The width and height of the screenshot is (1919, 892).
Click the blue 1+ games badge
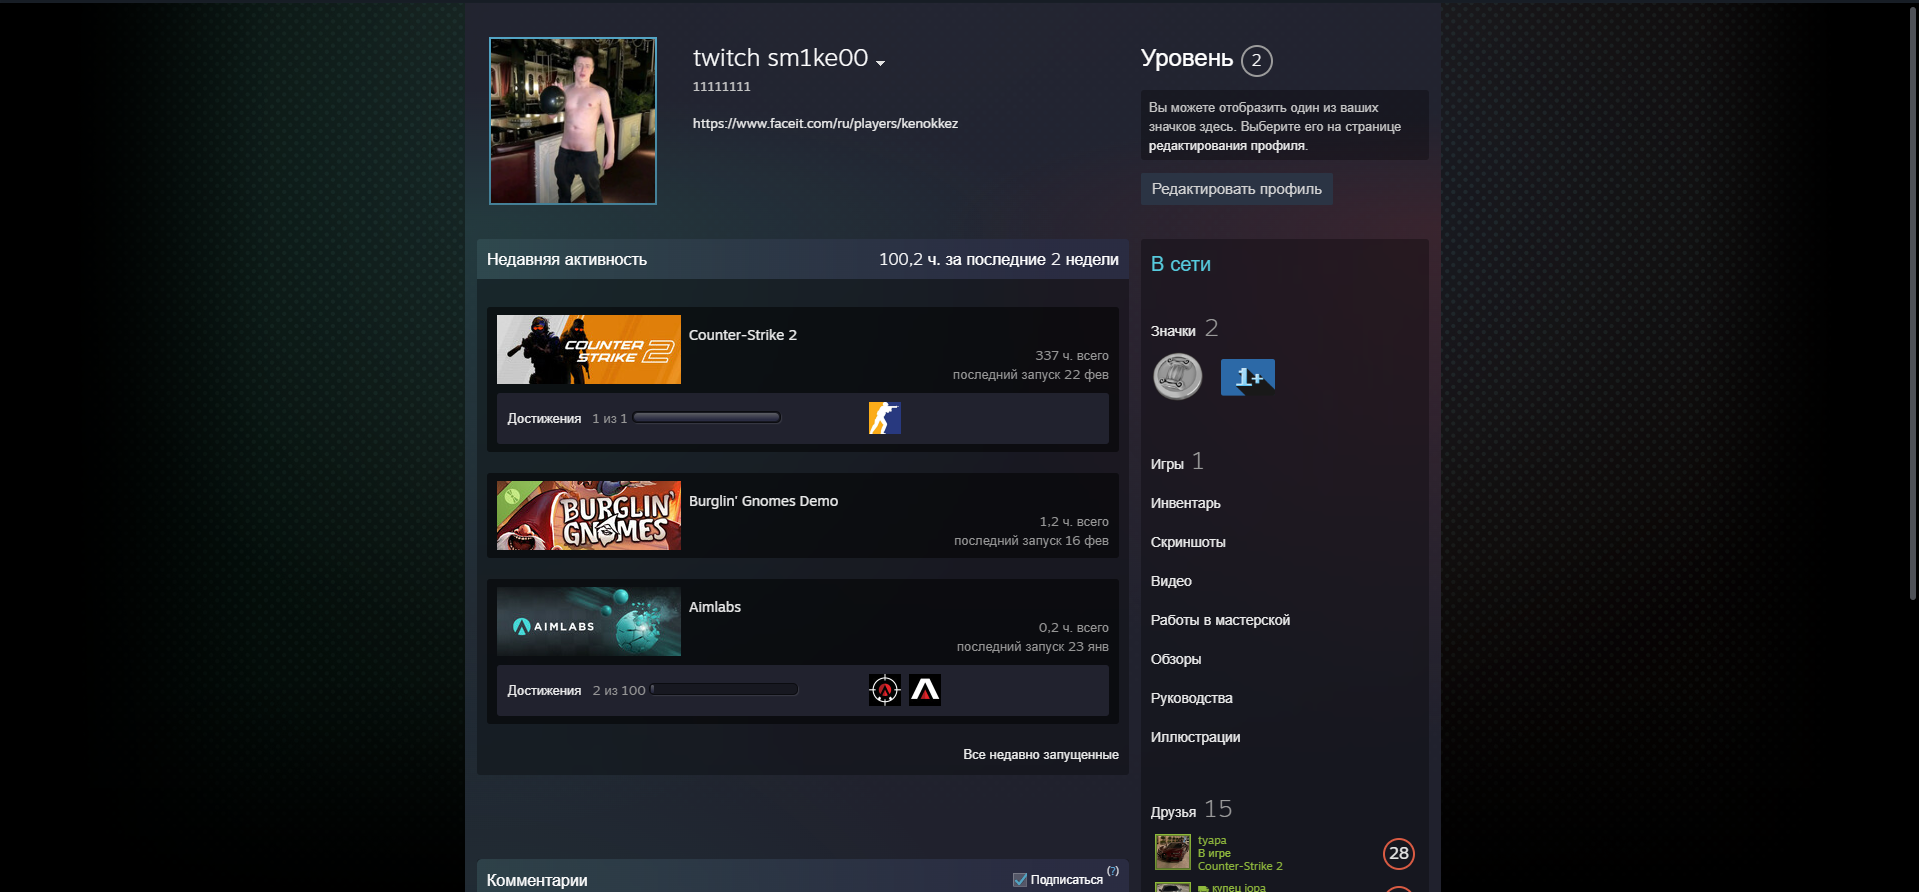(1247, 377)
